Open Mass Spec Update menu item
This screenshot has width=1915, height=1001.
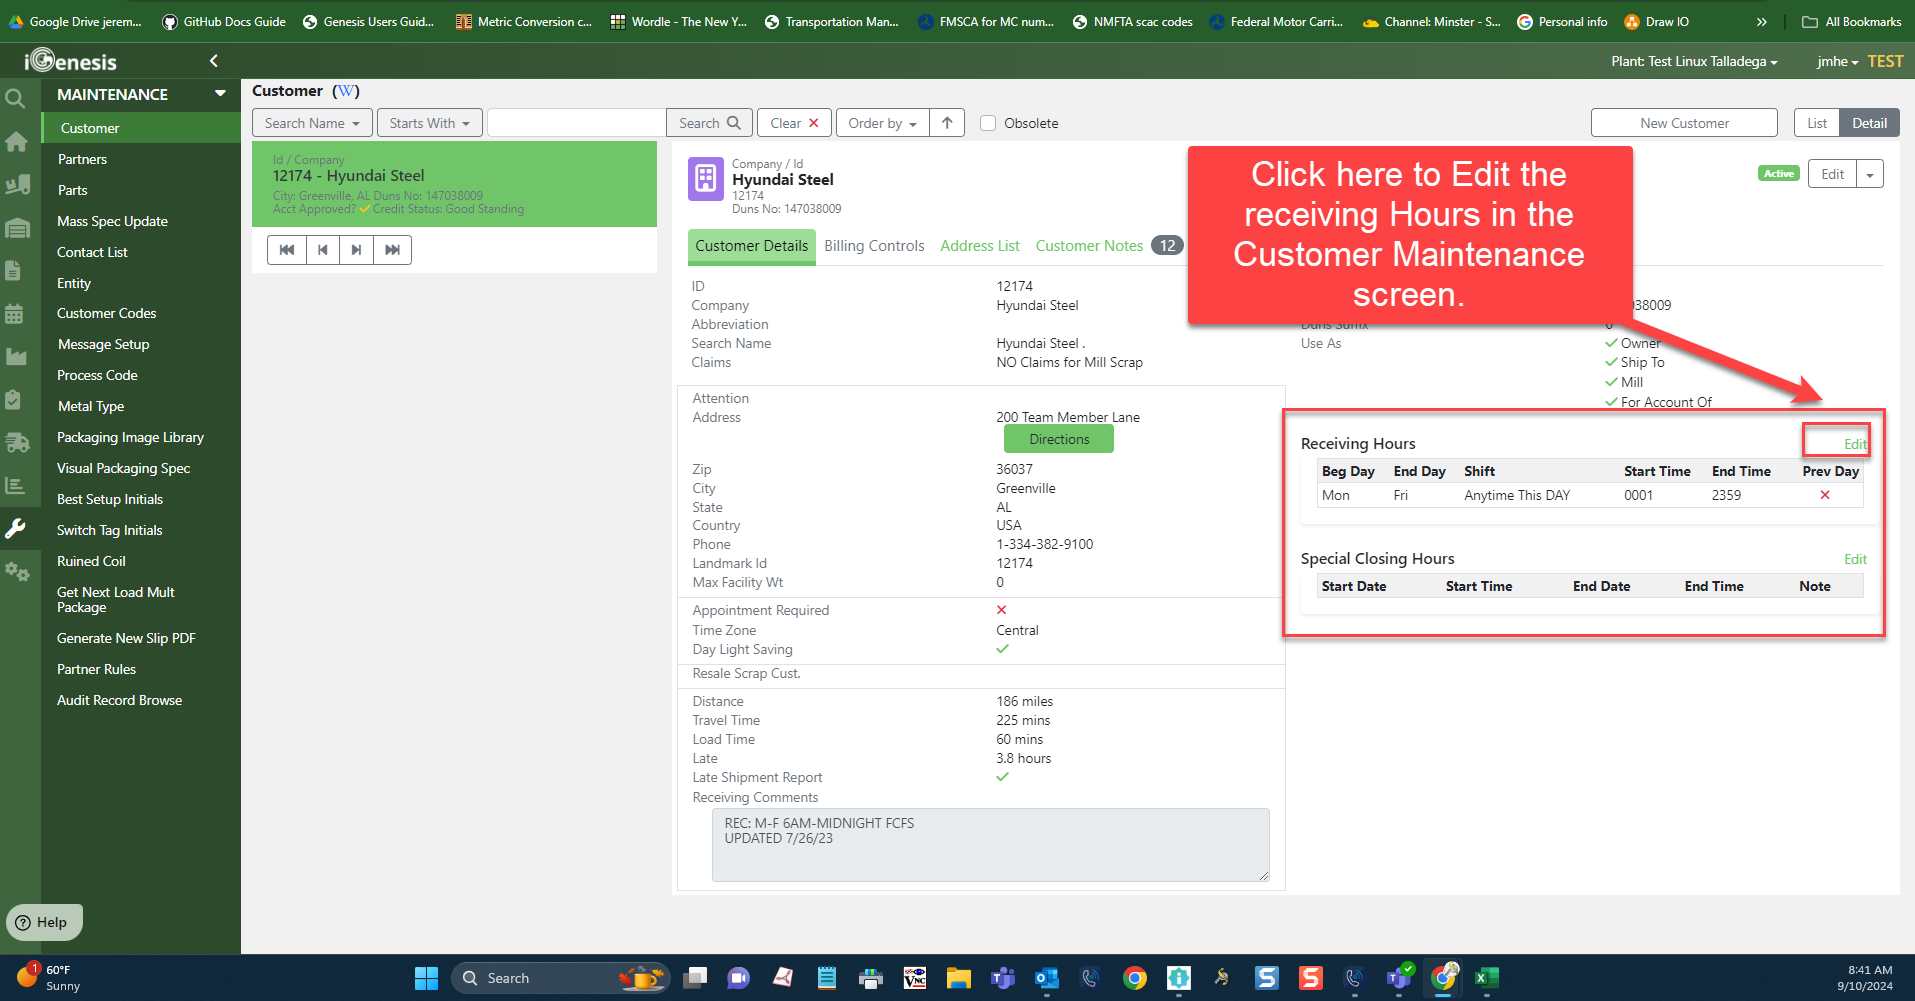112,221
